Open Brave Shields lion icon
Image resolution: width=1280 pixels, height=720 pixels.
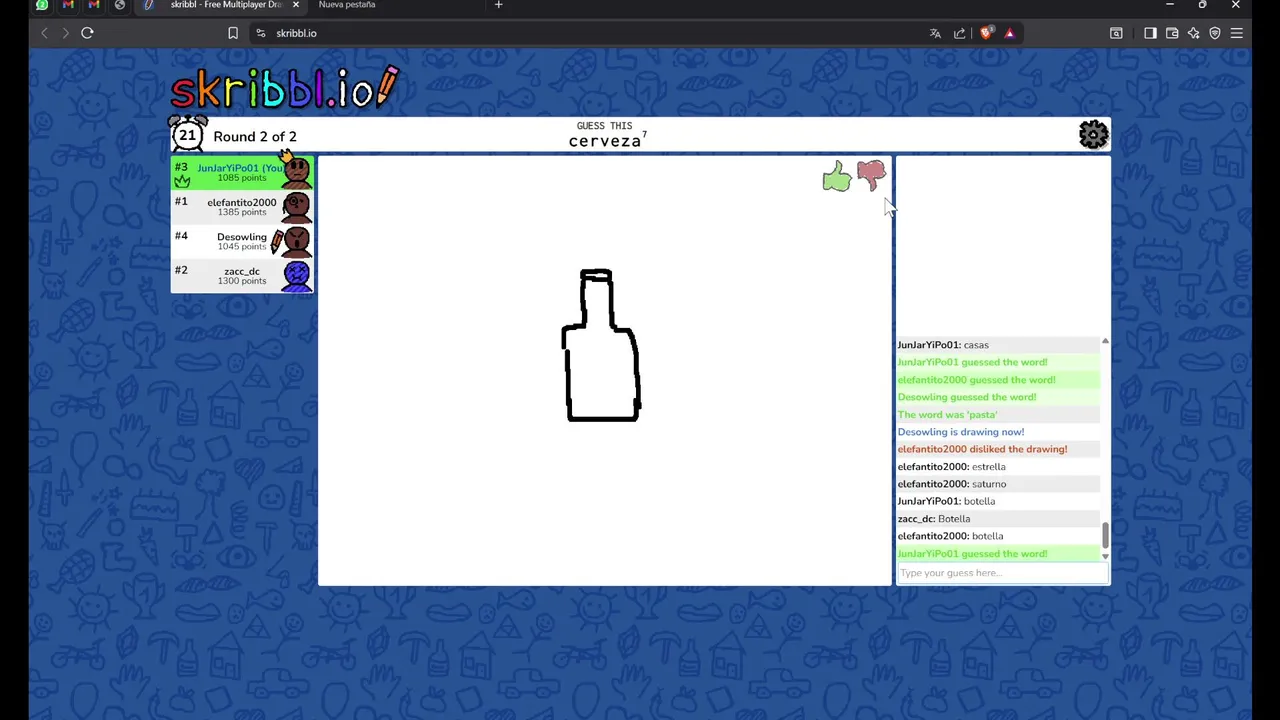986,33
